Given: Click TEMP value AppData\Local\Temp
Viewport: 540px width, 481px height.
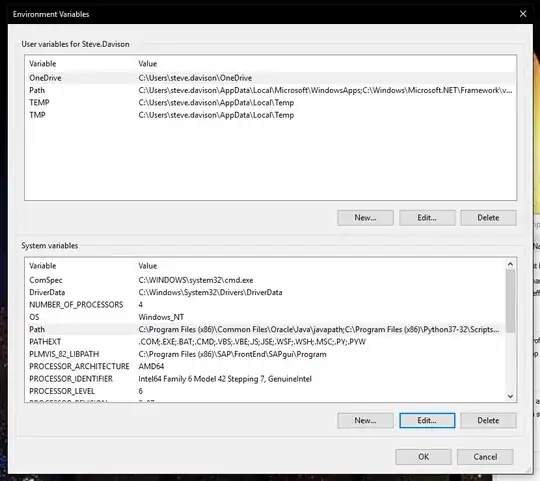Looking at the screenshot, I should click(216, 103).
